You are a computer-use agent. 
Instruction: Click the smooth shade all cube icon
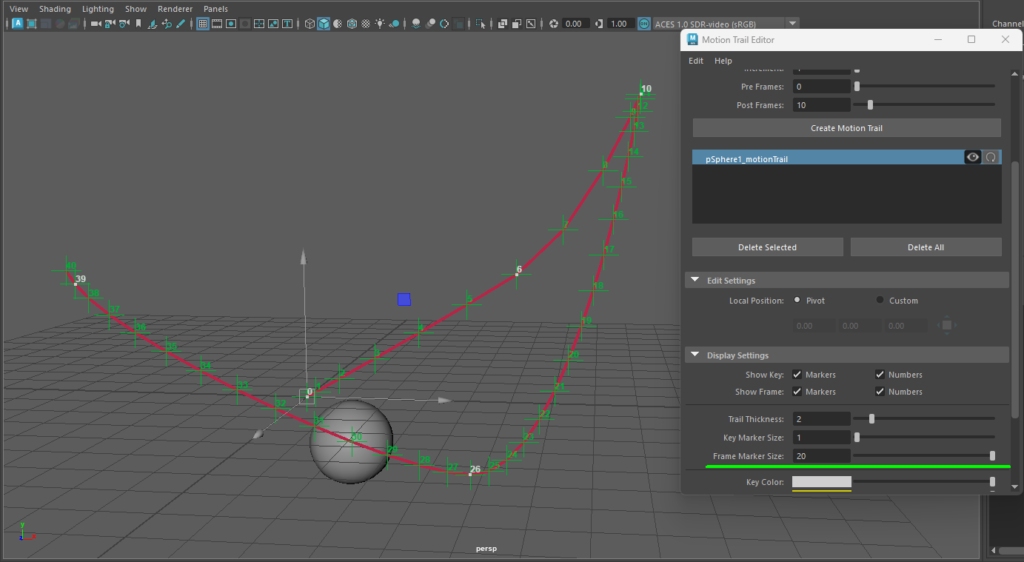tap(324, 23)
